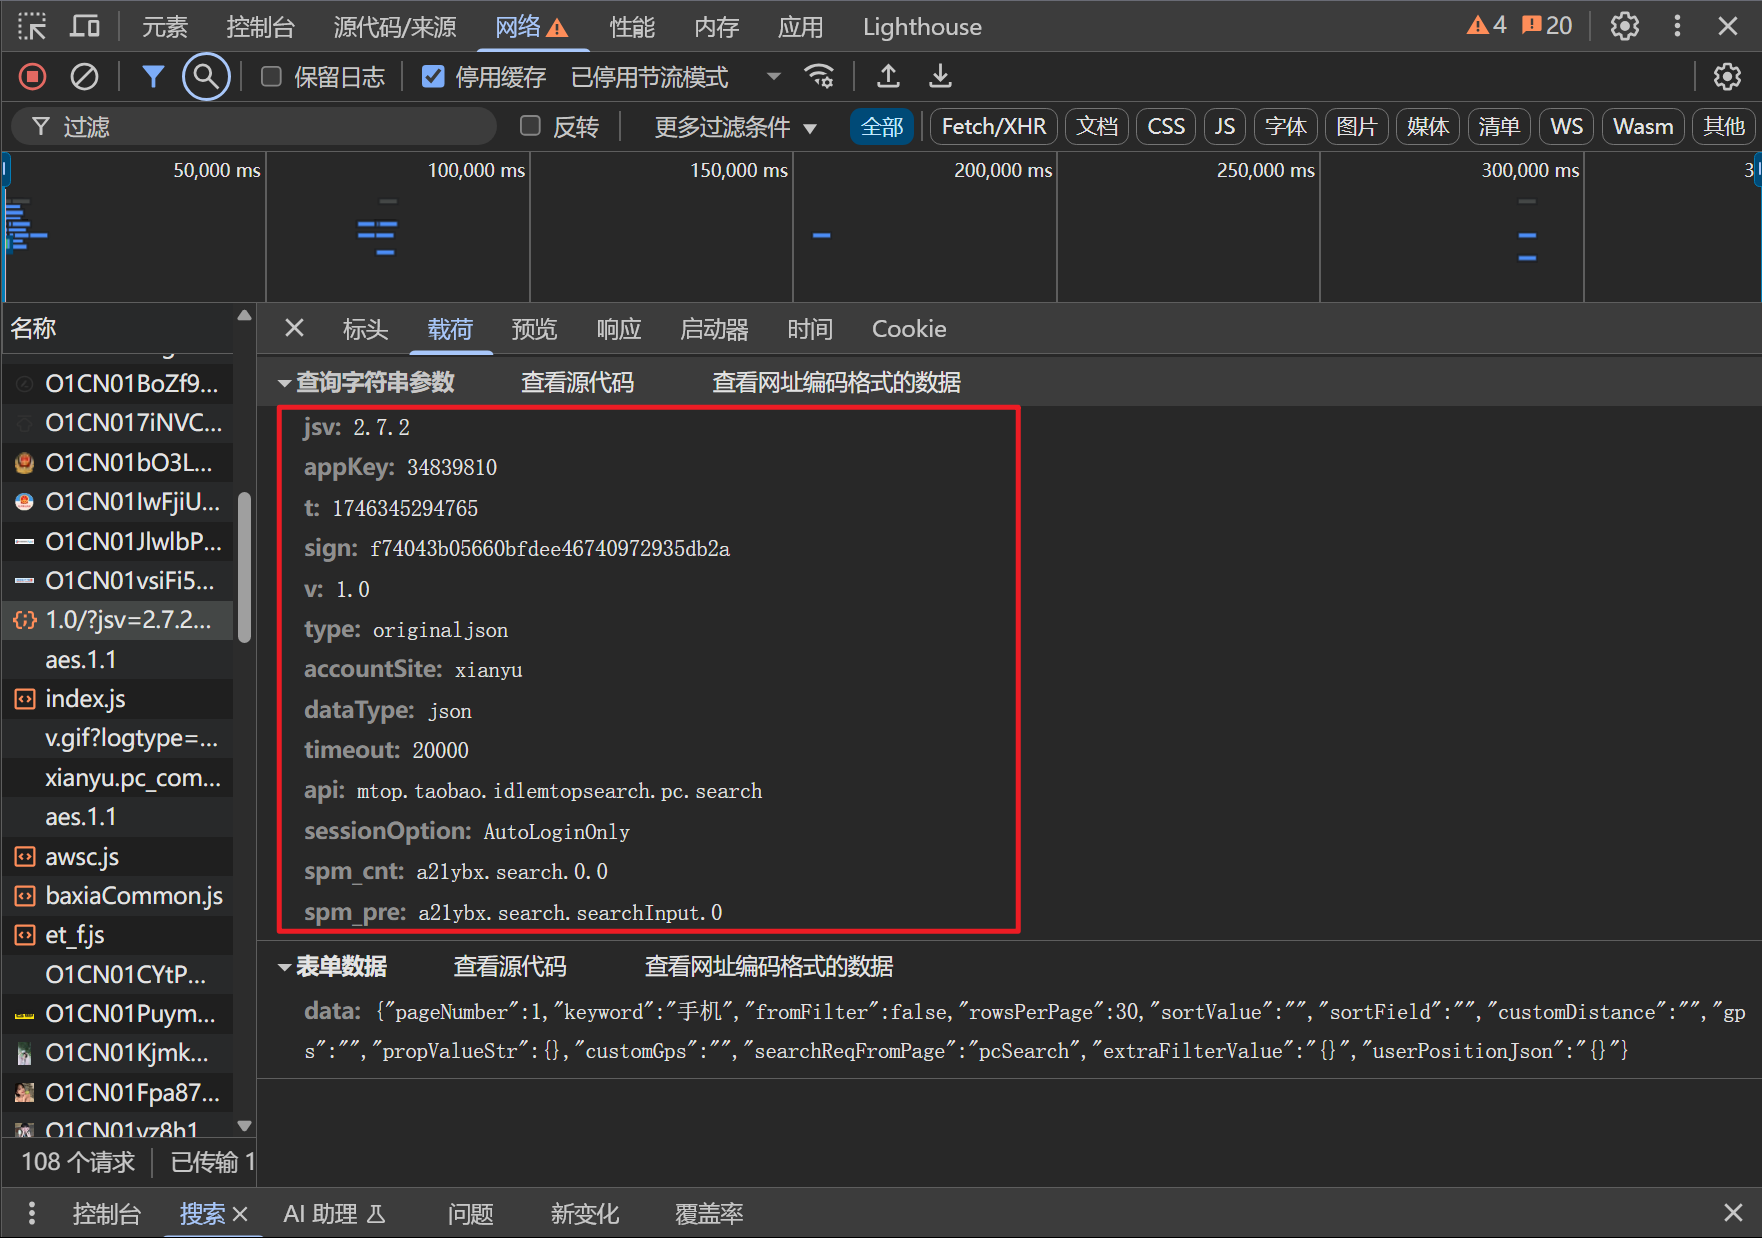The image size is (1762, 1238).
Task: Toggle the device toolbar icon
Action: click(85, 27)
